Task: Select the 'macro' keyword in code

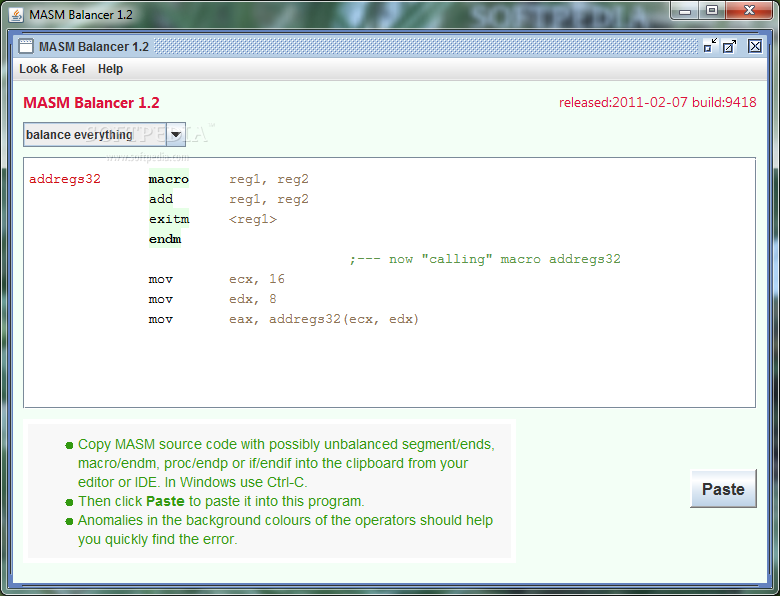Action: (169, 179)
